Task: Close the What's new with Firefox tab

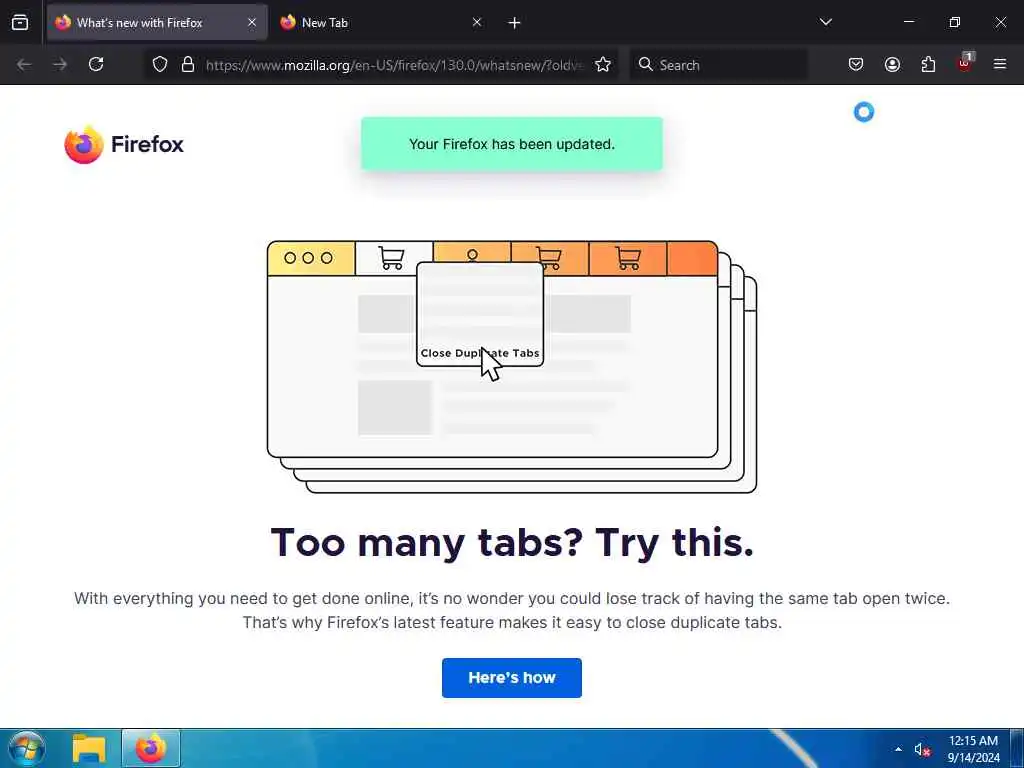Action: point(252,23)
